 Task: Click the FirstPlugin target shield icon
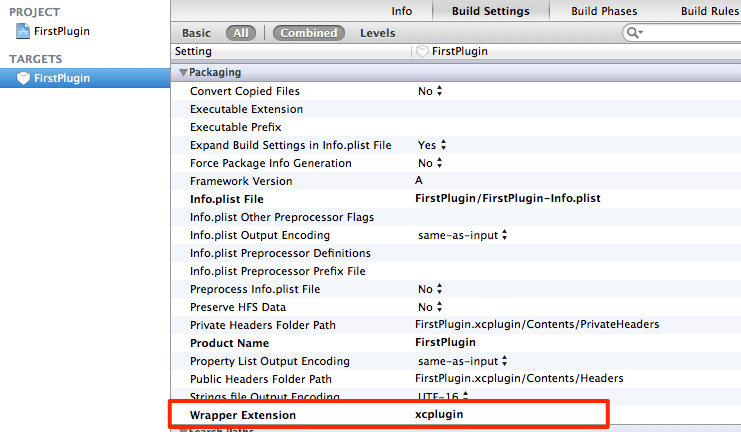click(x=24, y=78)
